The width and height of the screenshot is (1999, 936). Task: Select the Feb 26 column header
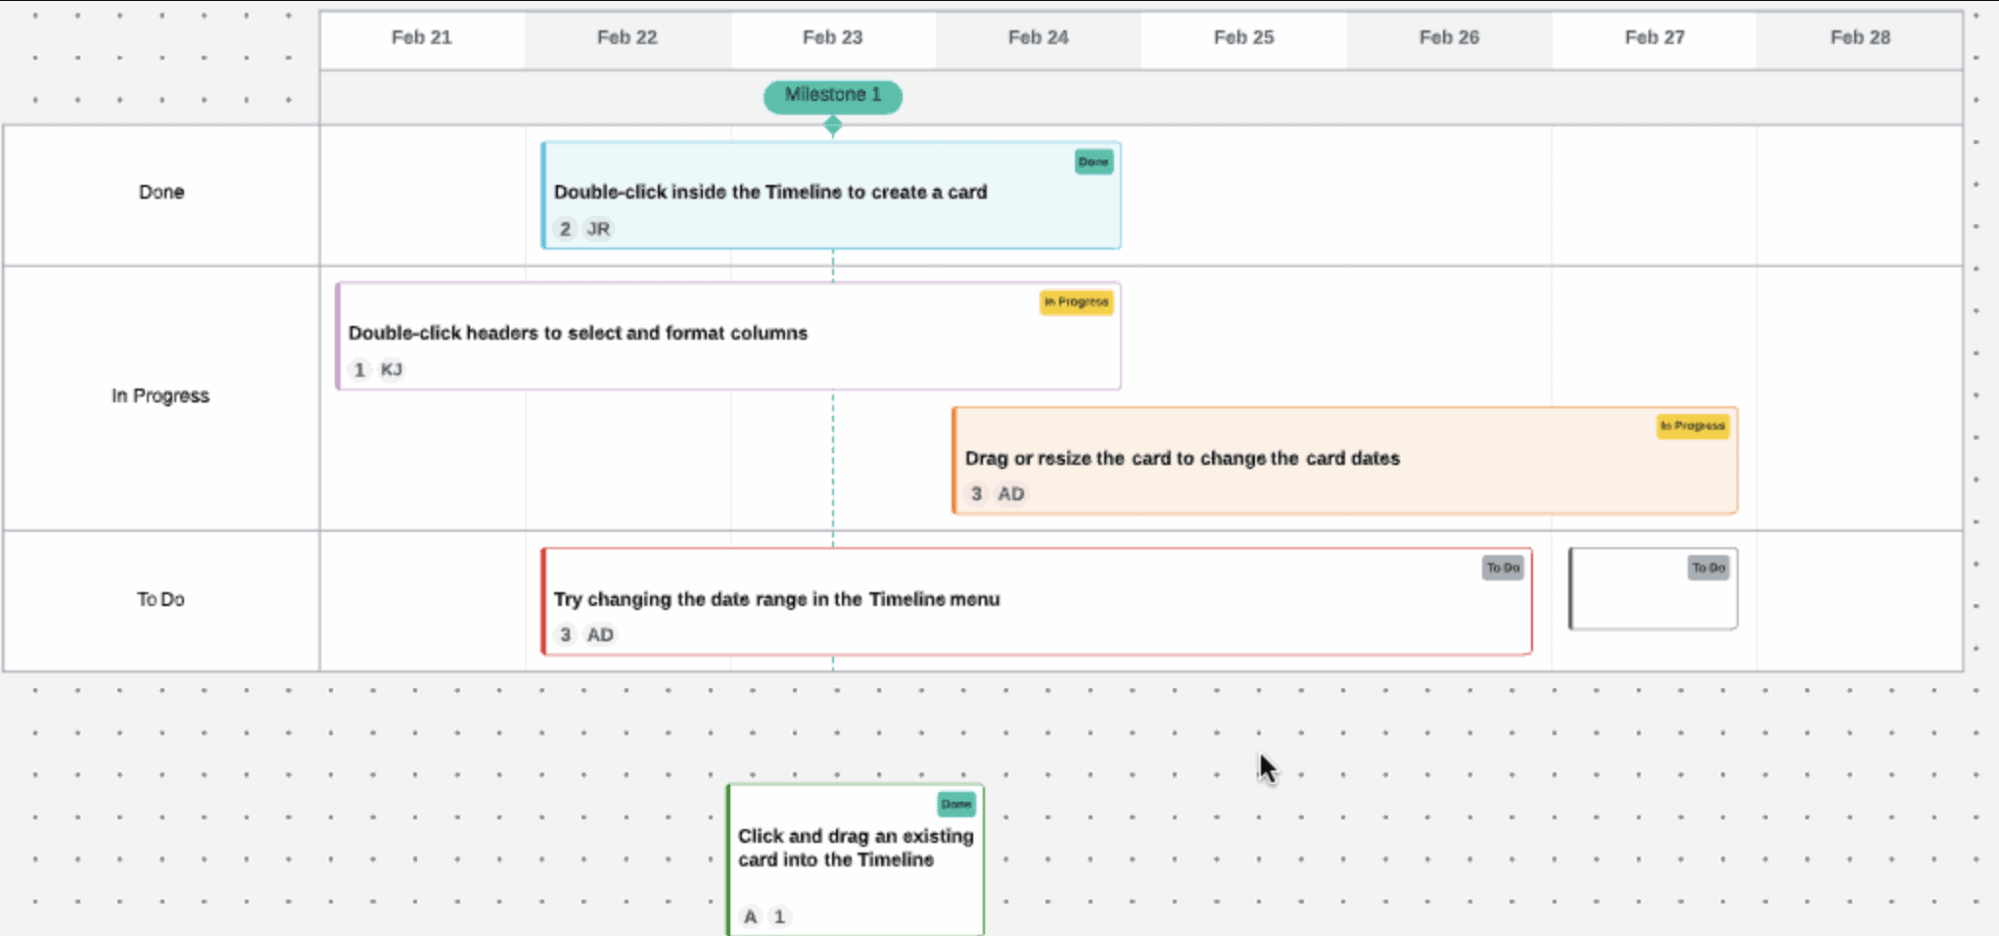point(1449,38)
